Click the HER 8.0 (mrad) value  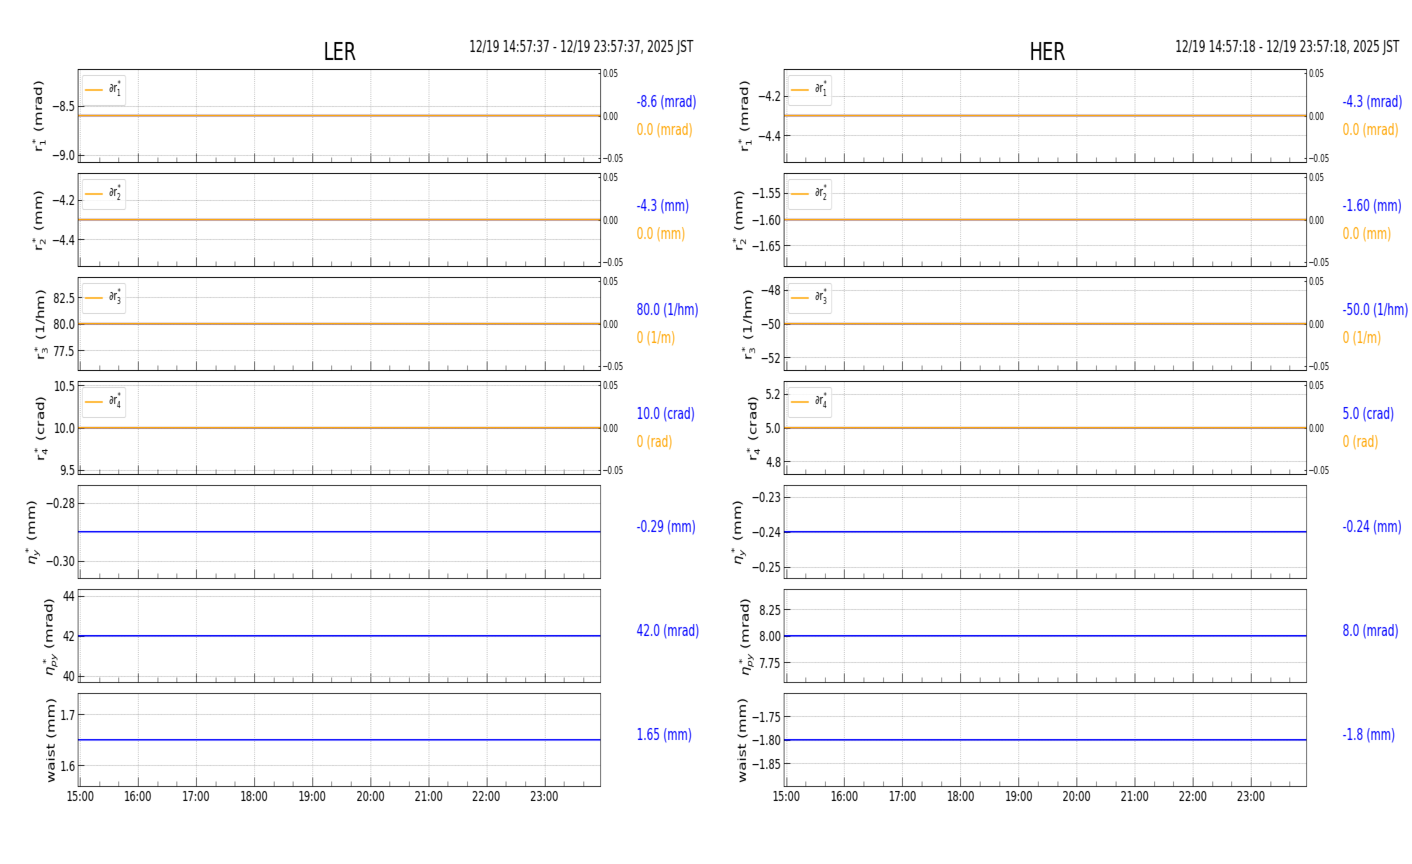1370,631
